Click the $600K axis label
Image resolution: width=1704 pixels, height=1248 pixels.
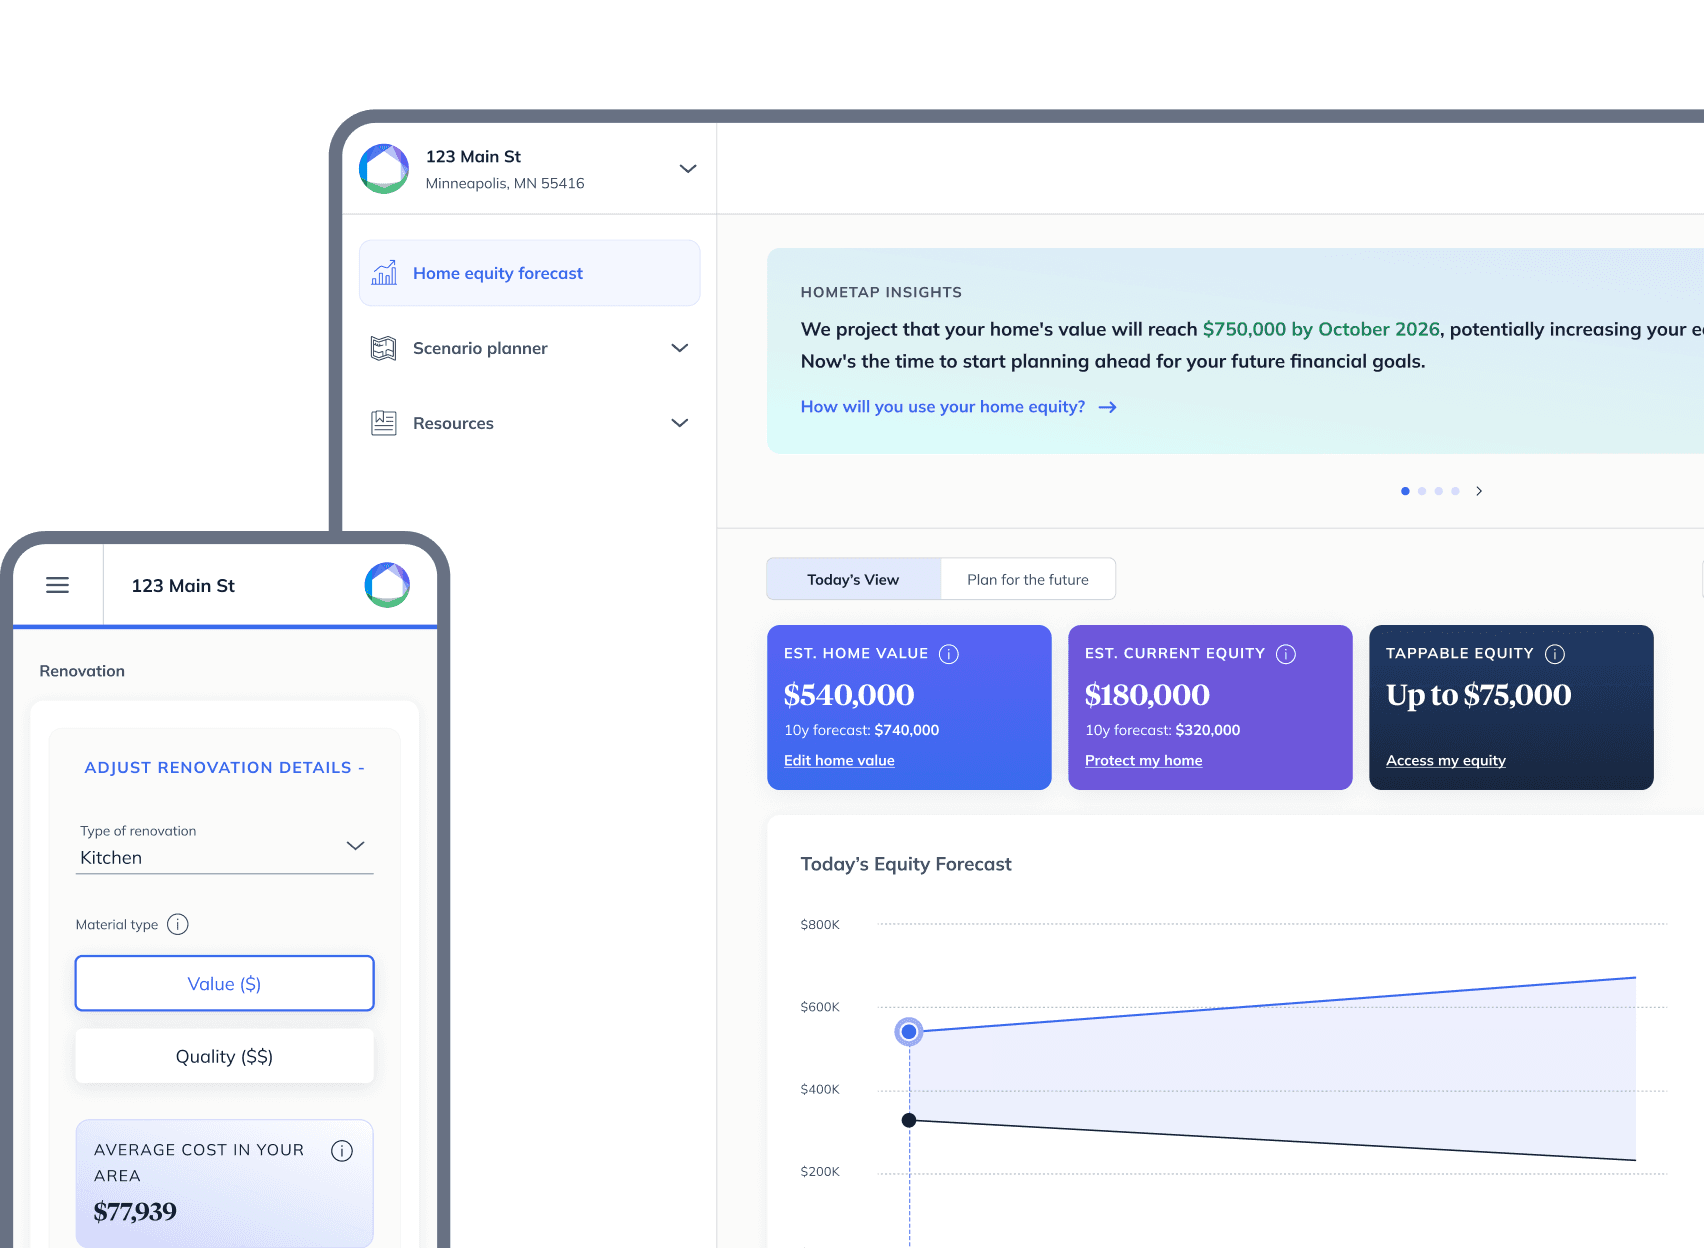(820, 1007)
